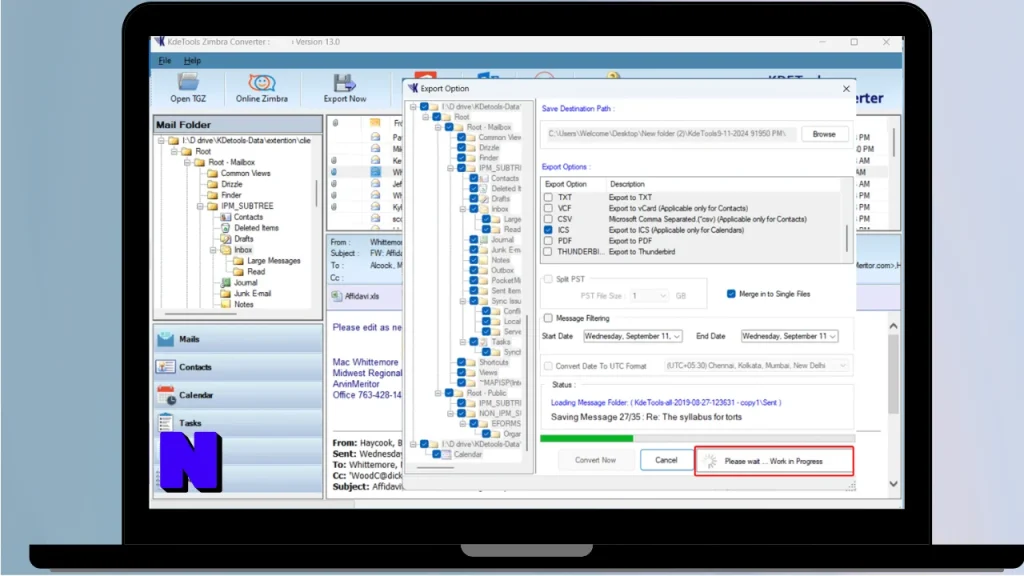Click the Save Destination Path field
The image size is (1024, 576).
[669, 134]
